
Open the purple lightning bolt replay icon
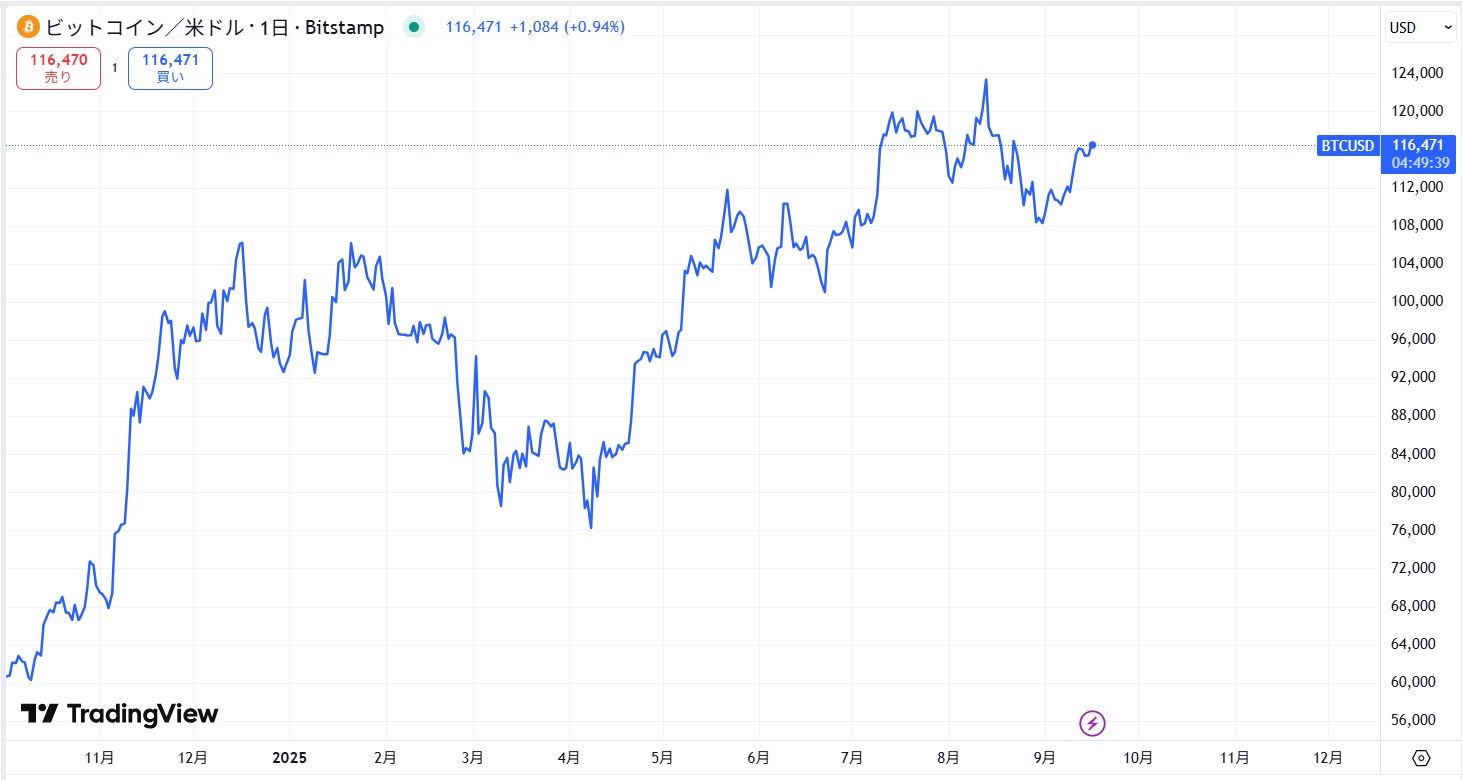pyautogui.click(x=1093, y=722)
